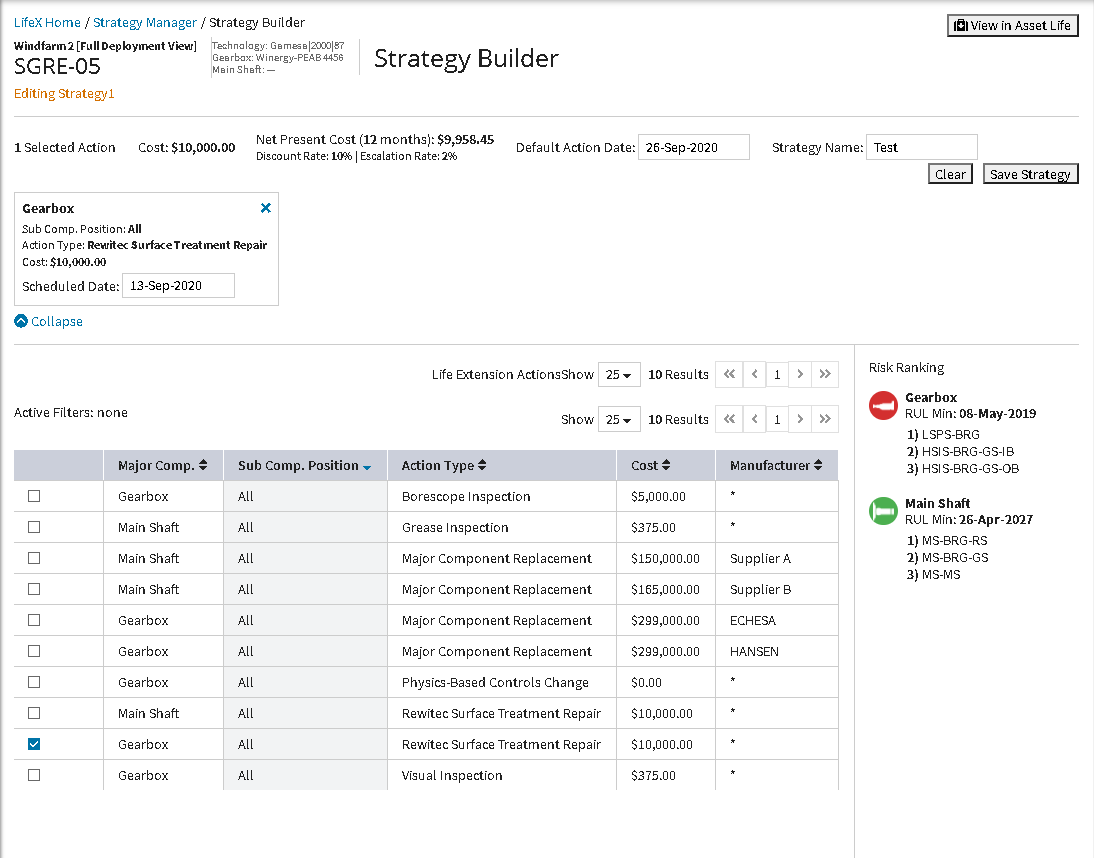Collapse the selected actions section
1094x858 pixels.
tap(49, 321)
